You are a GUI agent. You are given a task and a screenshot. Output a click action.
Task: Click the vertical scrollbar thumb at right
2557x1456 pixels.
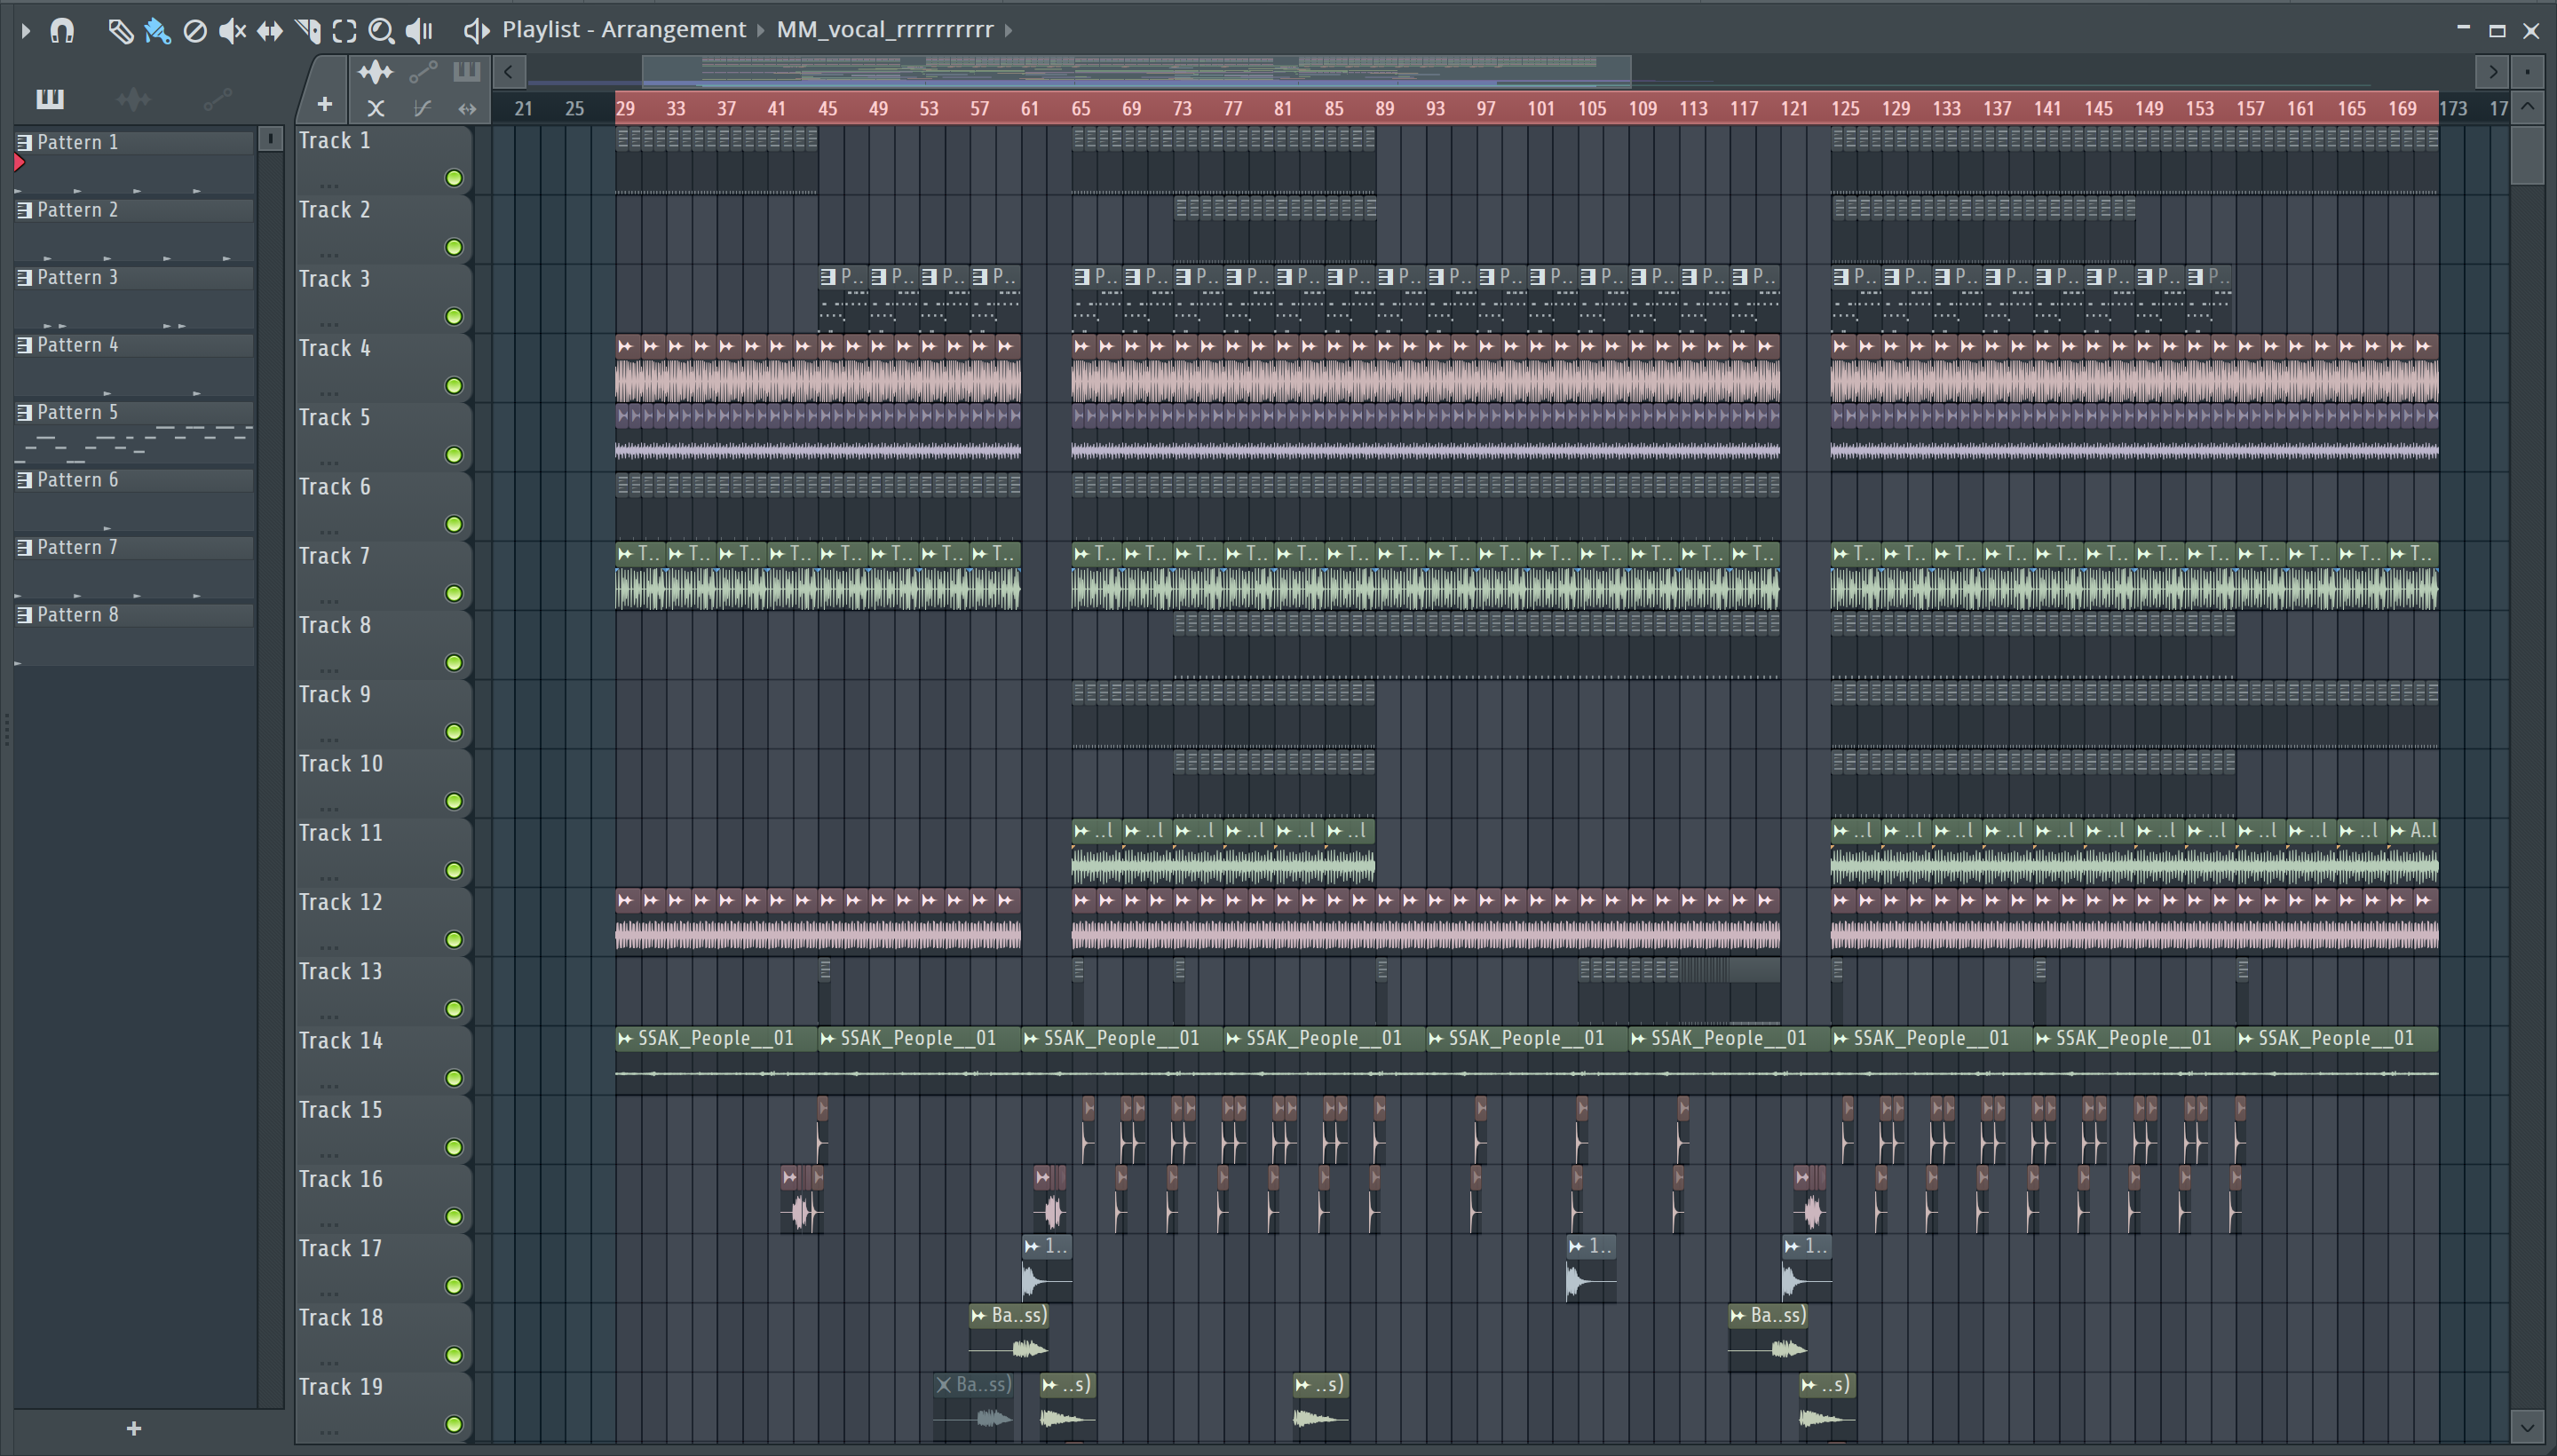click(x=2527, y=154)
